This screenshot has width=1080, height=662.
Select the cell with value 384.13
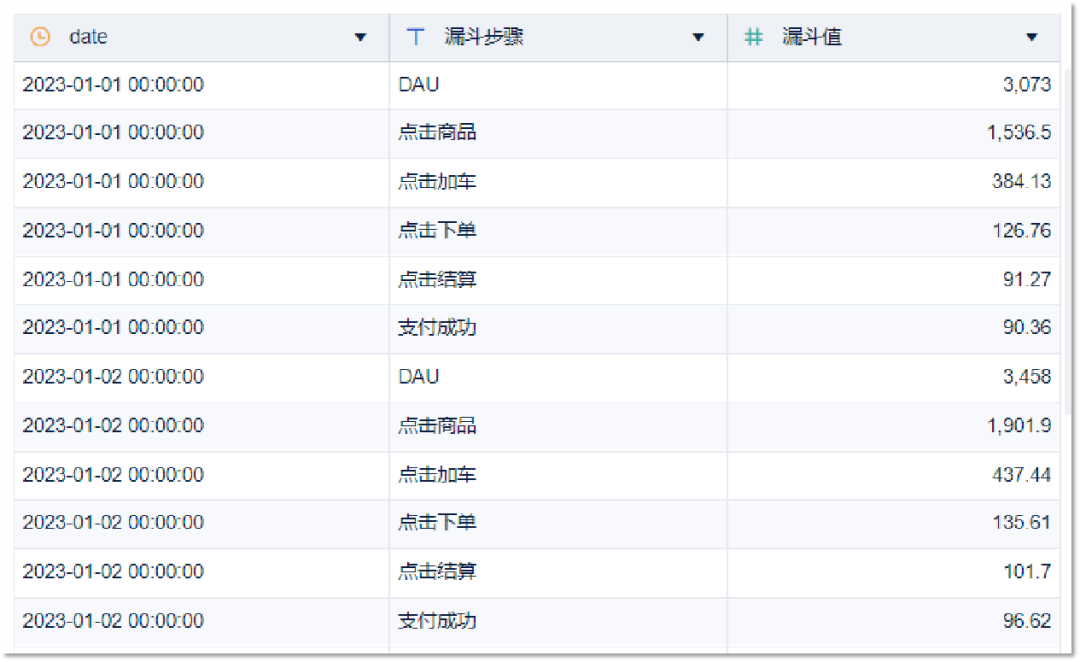pos(894,182)
